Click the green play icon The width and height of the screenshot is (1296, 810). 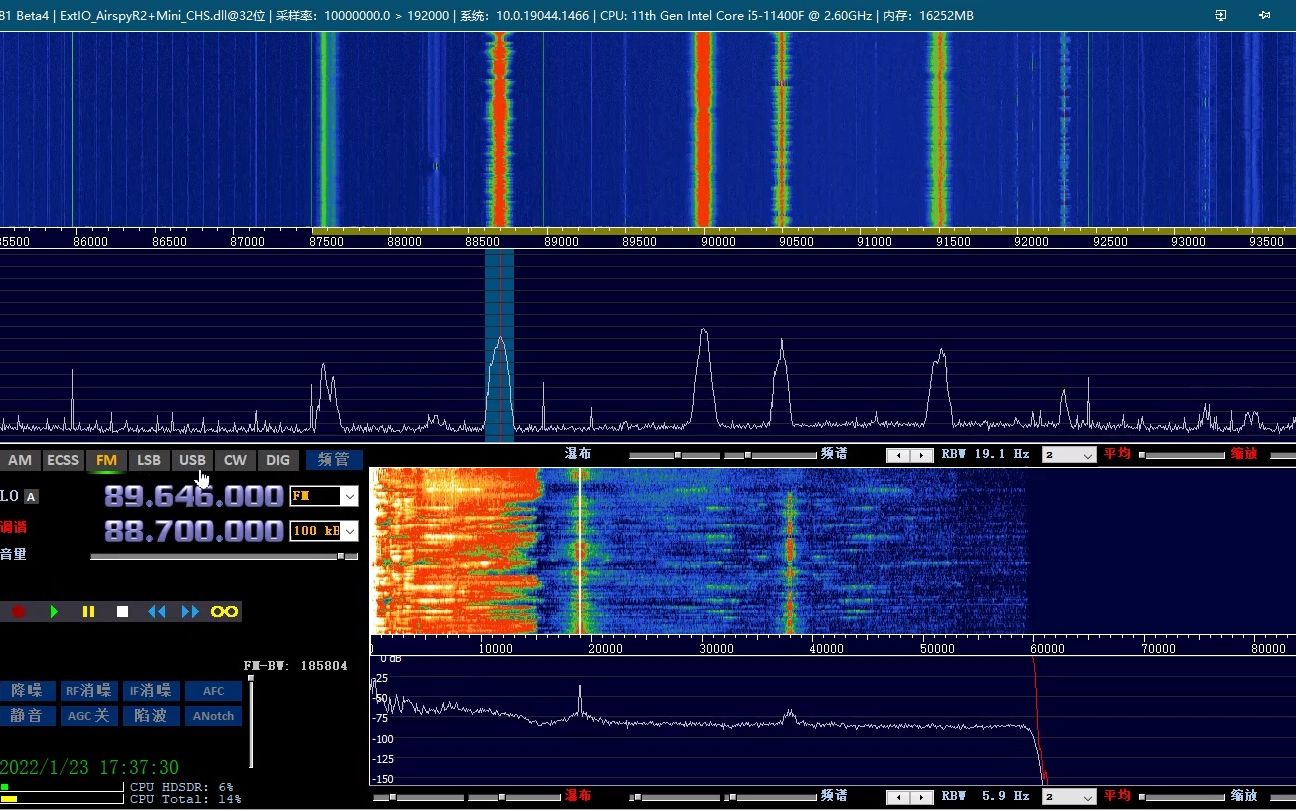tap(54, 611)
